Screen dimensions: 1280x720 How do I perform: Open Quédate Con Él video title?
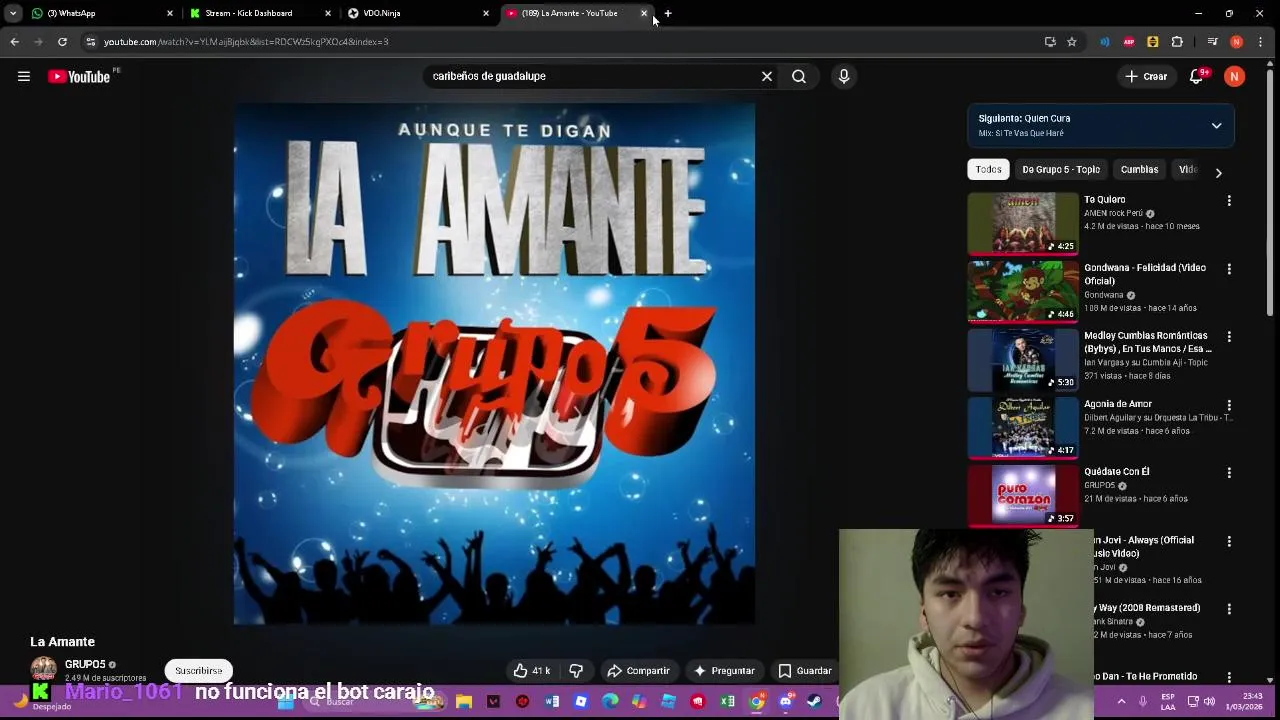(x=1117, y=472)
